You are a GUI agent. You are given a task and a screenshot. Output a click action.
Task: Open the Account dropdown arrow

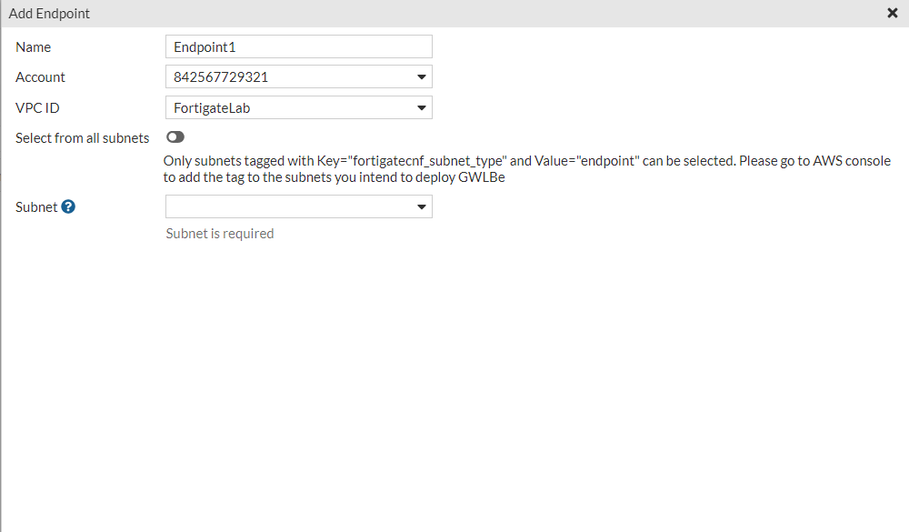[421, 77]
